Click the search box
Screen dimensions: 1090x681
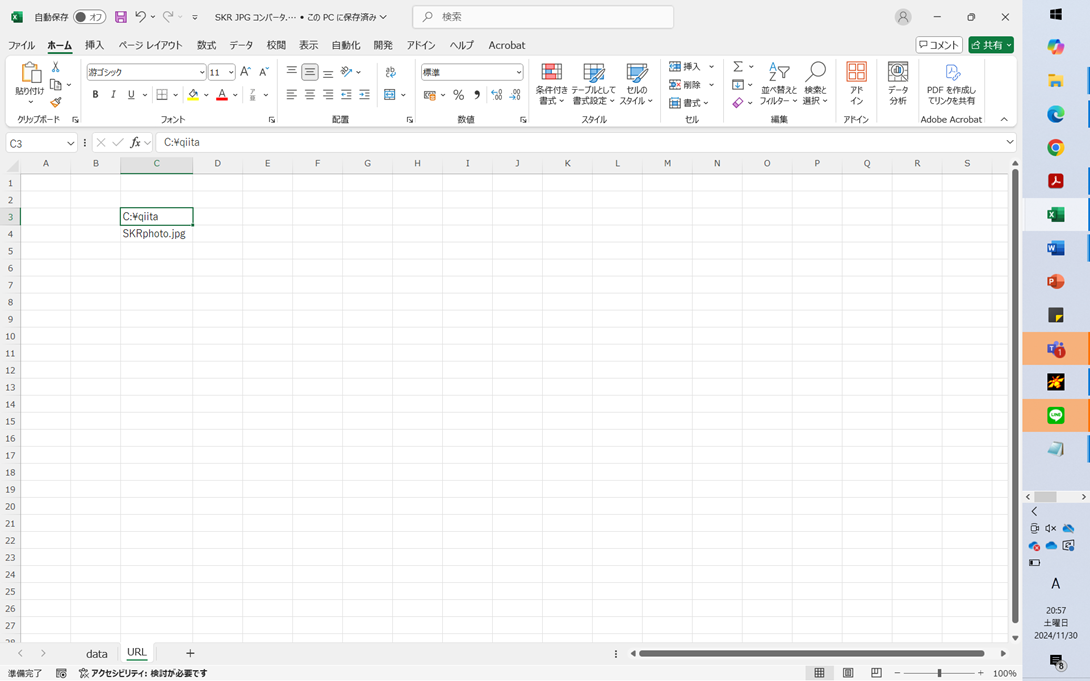[543, 17]
